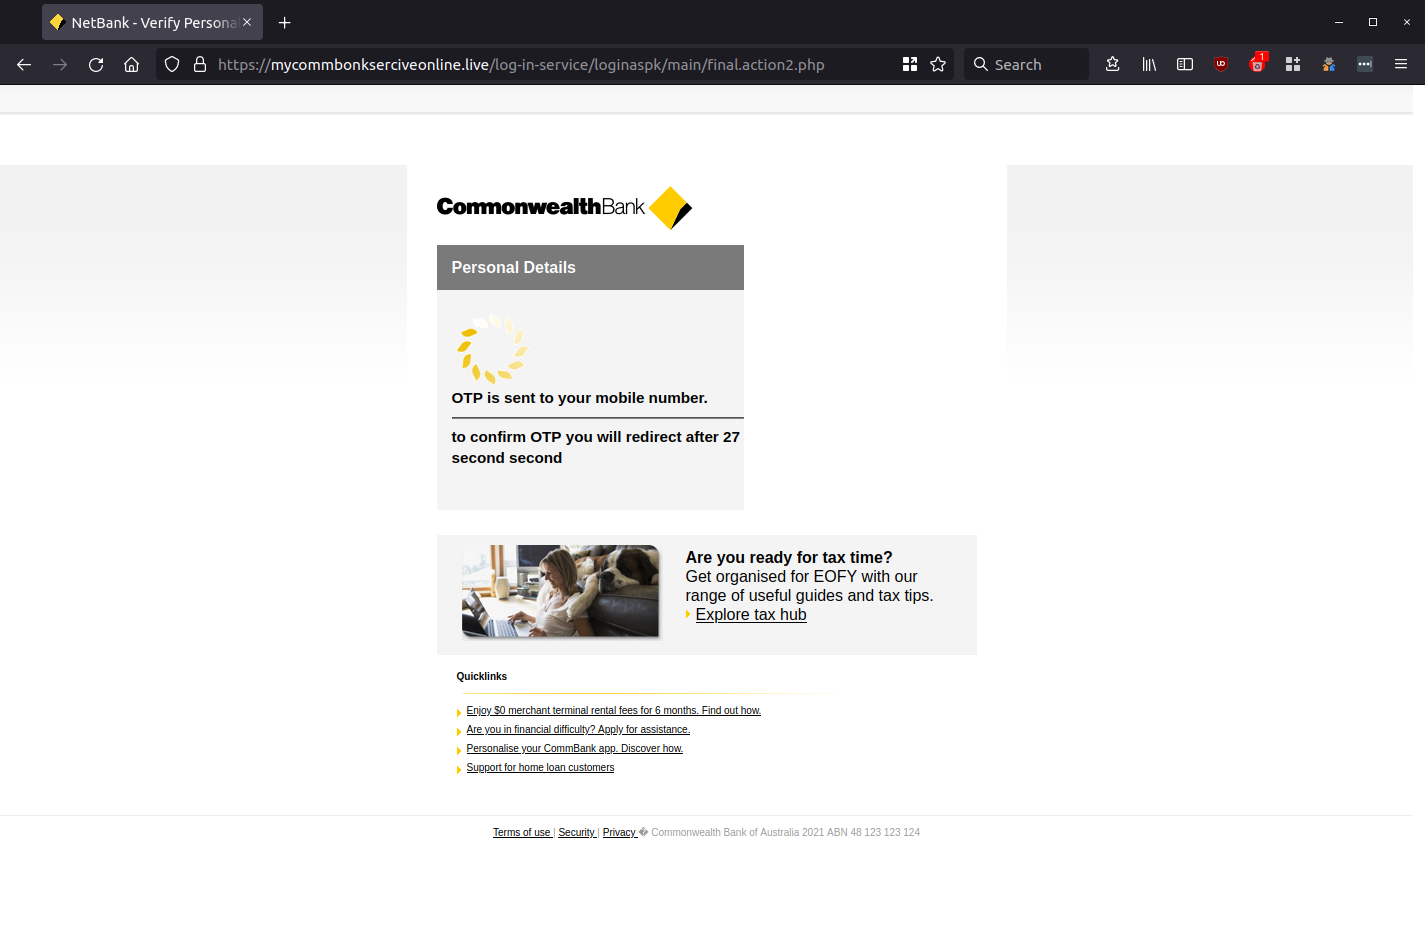This screenshot has height=948, width=1425.
Task: Open the grid-plus extension icon
Action: point(1293,64)
